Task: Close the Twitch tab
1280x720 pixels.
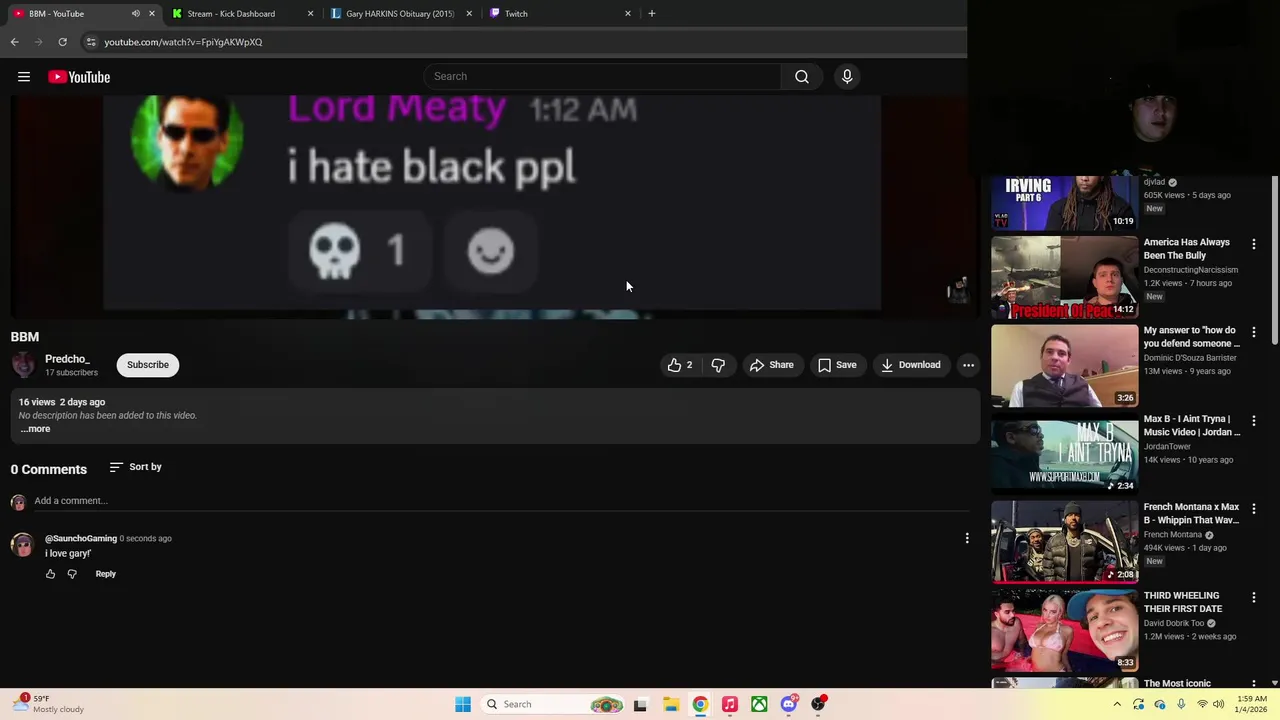Action: 628,14
